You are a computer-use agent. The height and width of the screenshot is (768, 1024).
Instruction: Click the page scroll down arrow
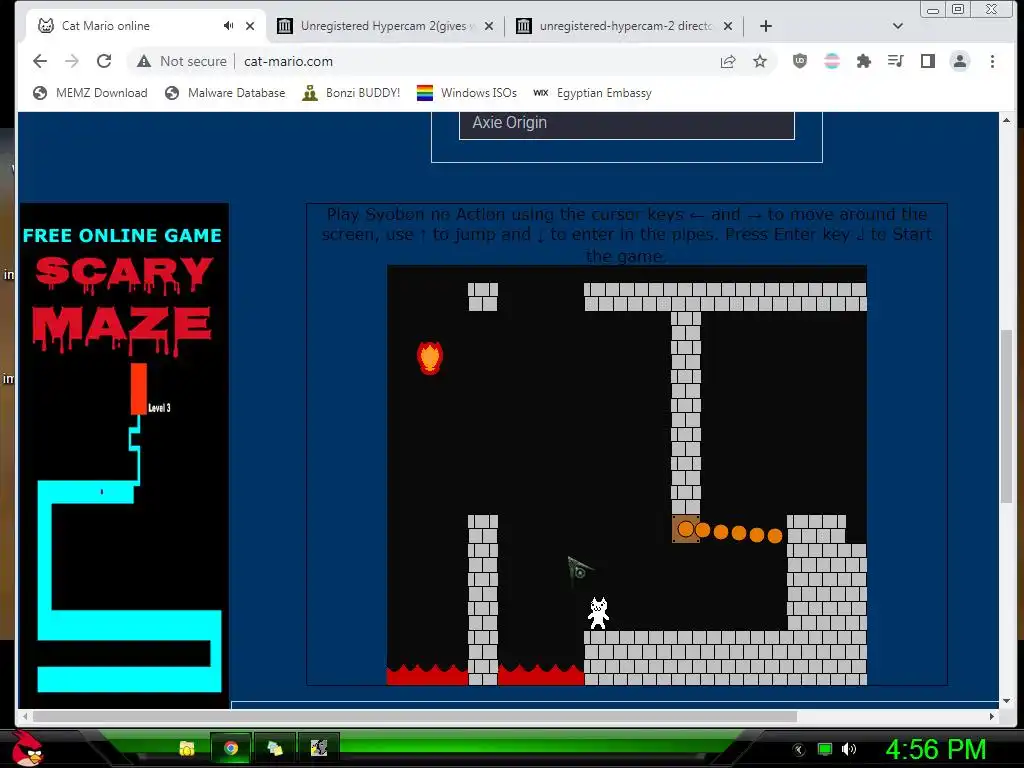(x=1006, y=701)
